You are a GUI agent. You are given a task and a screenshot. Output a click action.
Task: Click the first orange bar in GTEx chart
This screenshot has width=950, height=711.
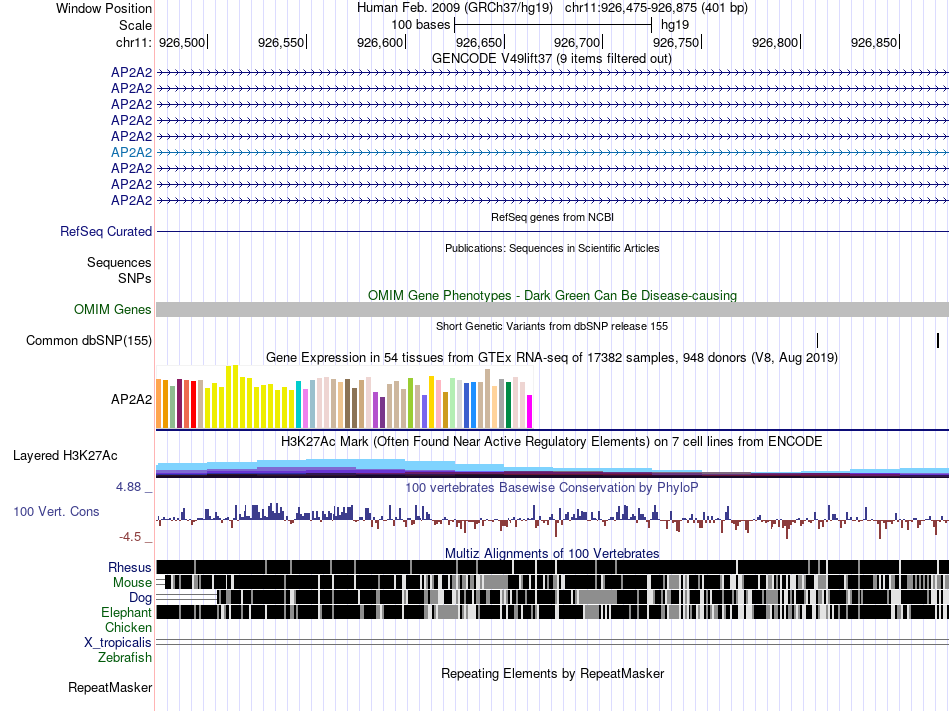tap(159, 404)
